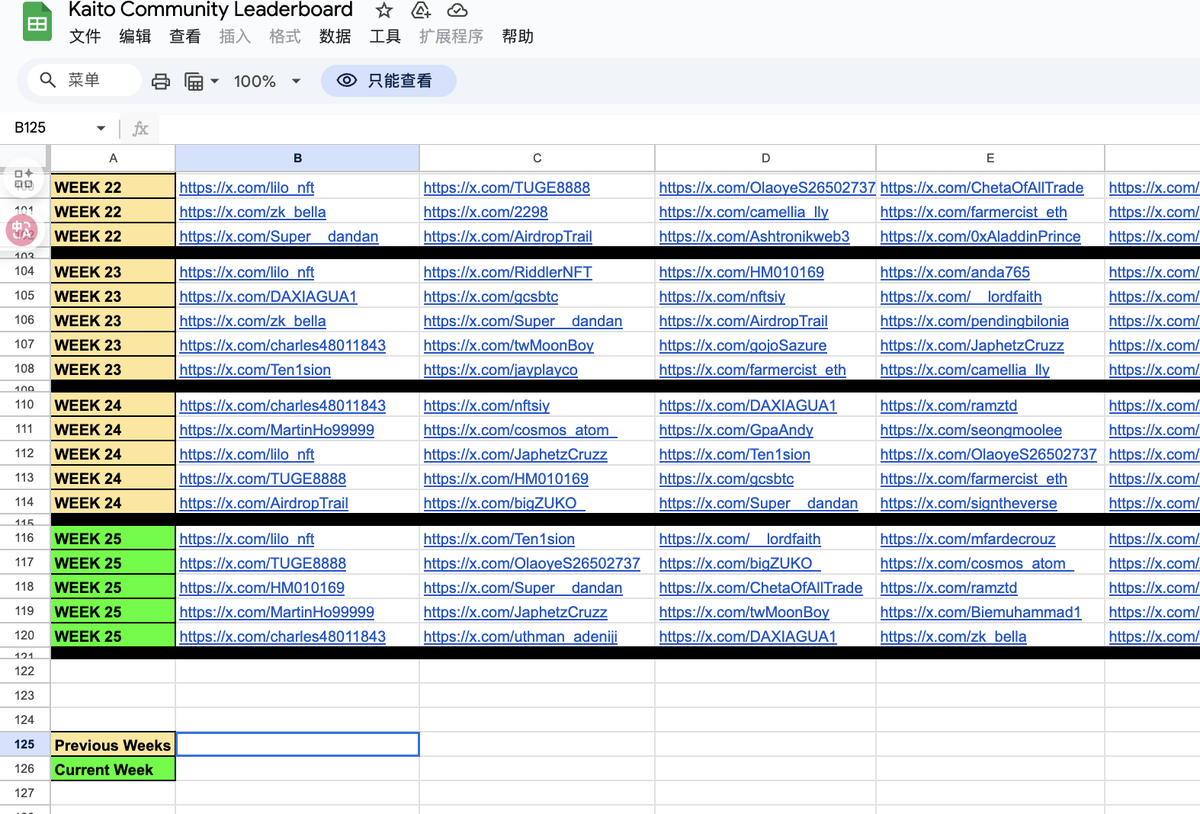Select the green Current Week legend cell

[113, 769]
